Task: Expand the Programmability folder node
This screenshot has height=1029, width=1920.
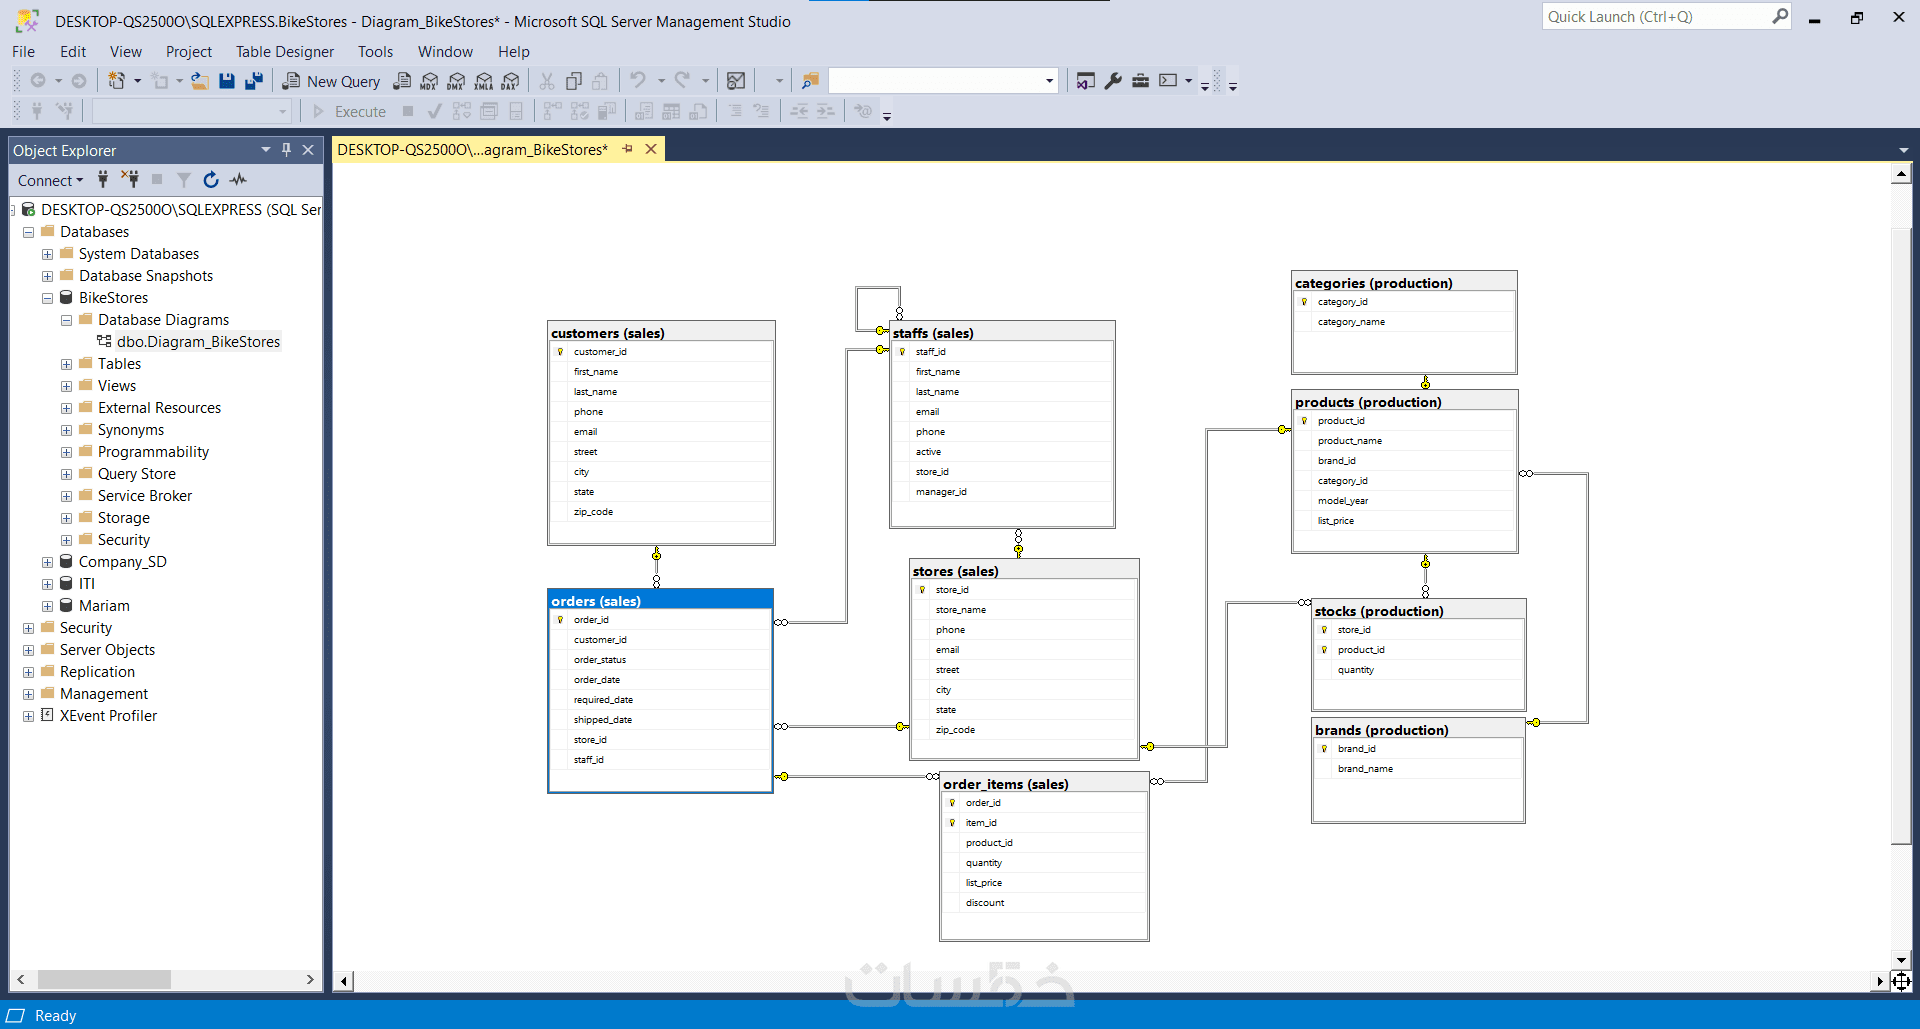Action: [66, 452]
